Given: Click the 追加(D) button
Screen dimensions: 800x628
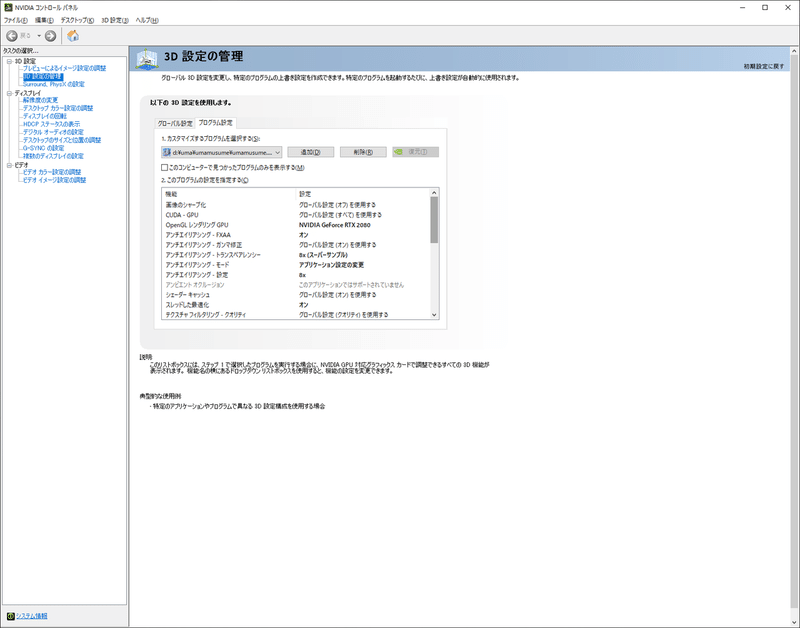Looking at the screenshot, I should coord(311,152).
